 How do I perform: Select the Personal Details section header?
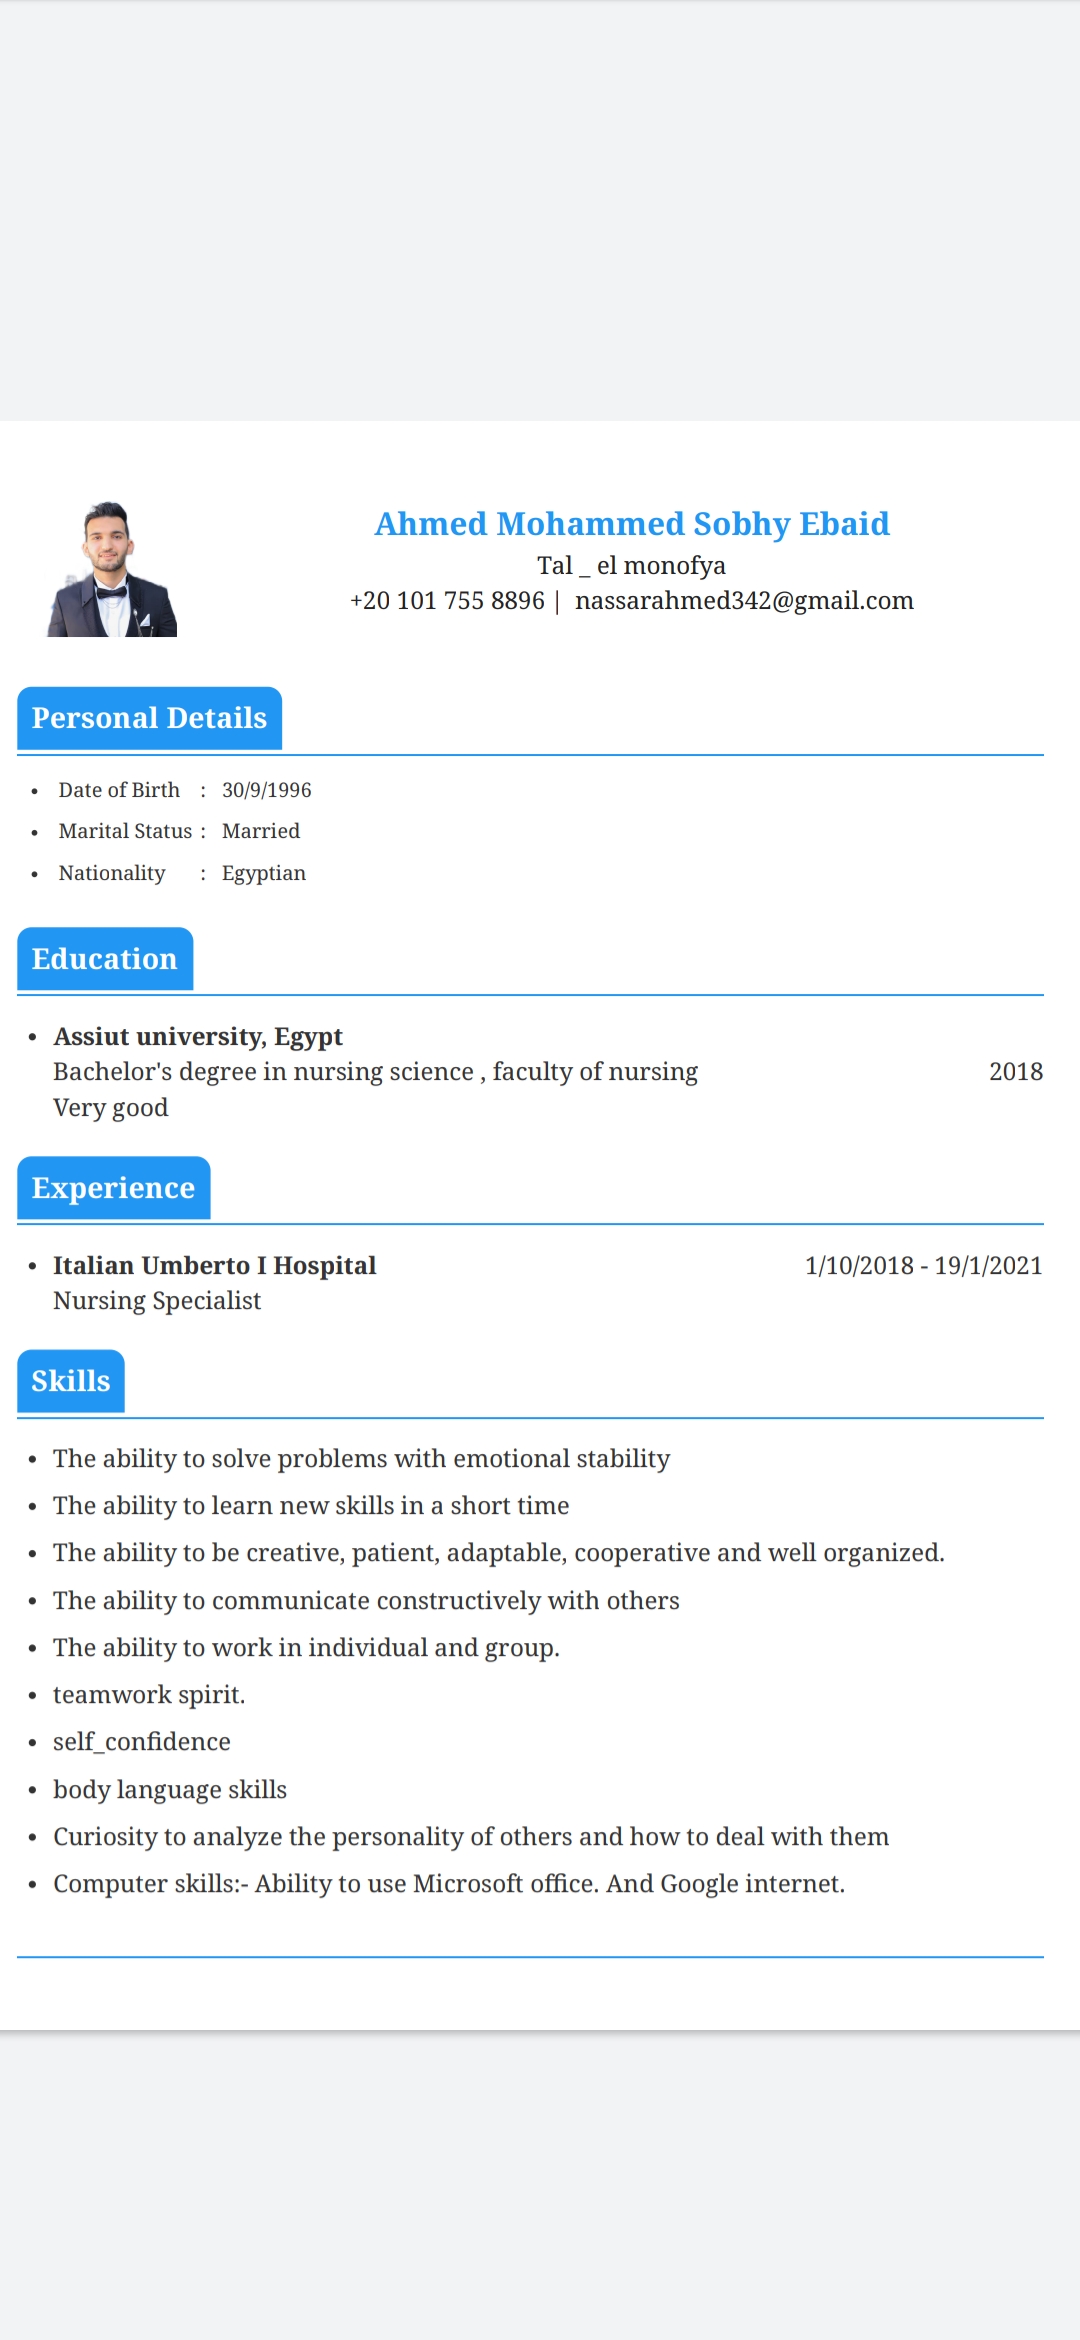pos(149,718)
